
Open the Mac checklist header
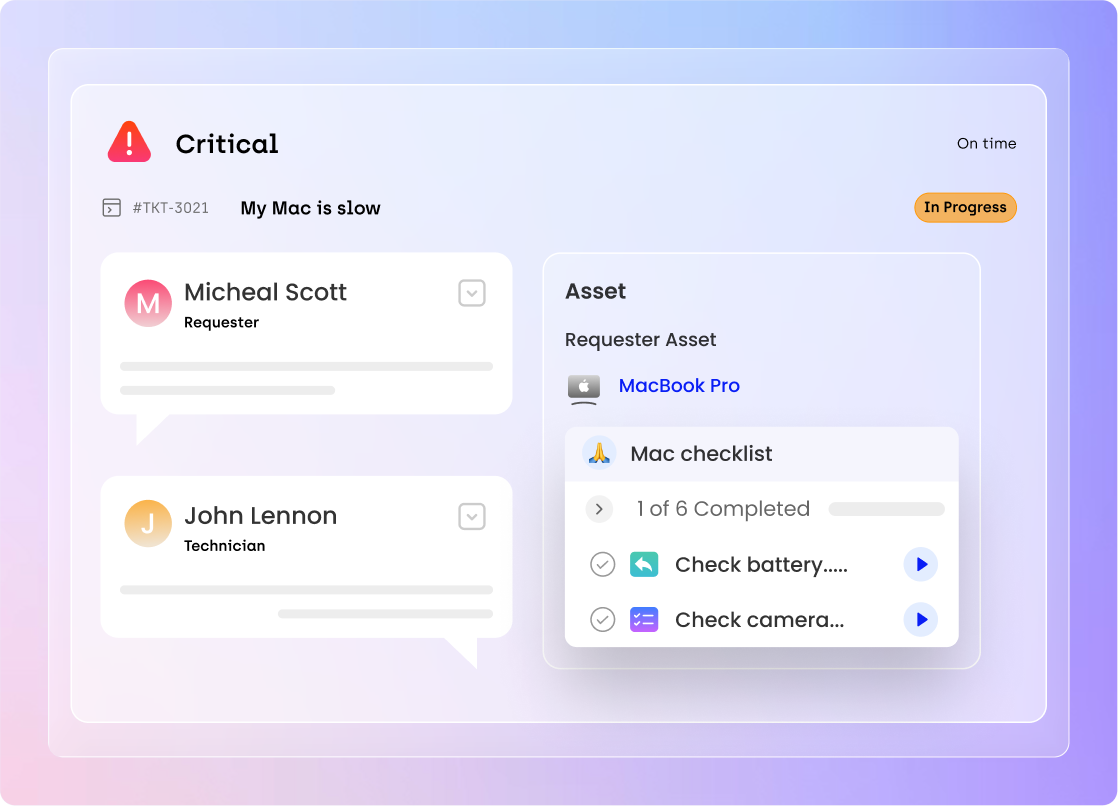(x=701, y=454)
